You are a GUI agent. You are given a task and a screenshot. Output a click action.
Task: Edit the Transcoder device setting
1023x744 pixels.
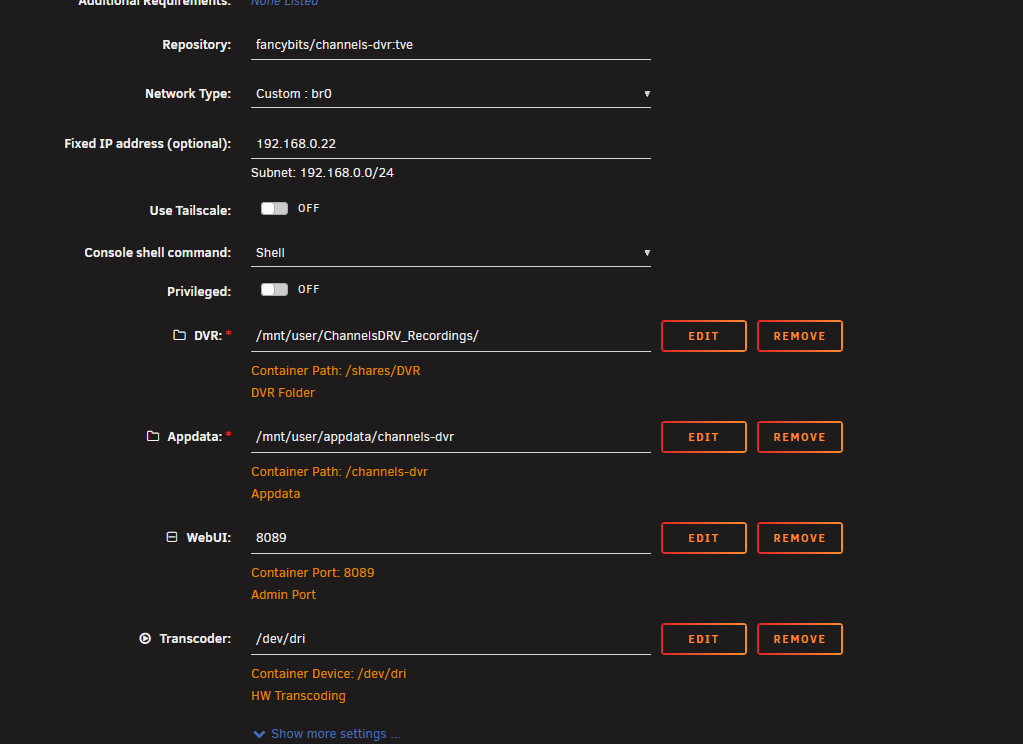704,639
